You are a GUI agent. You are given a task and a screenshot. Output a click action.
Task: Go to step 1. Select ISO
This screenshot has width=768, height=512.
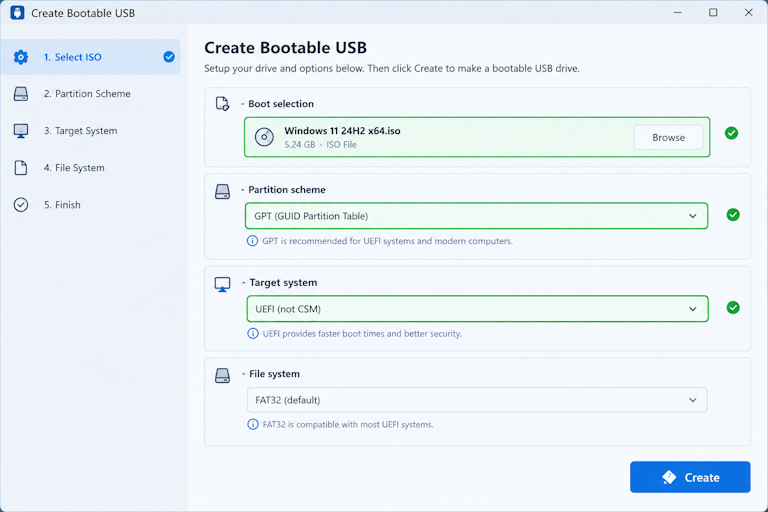(x=91, y=57)
